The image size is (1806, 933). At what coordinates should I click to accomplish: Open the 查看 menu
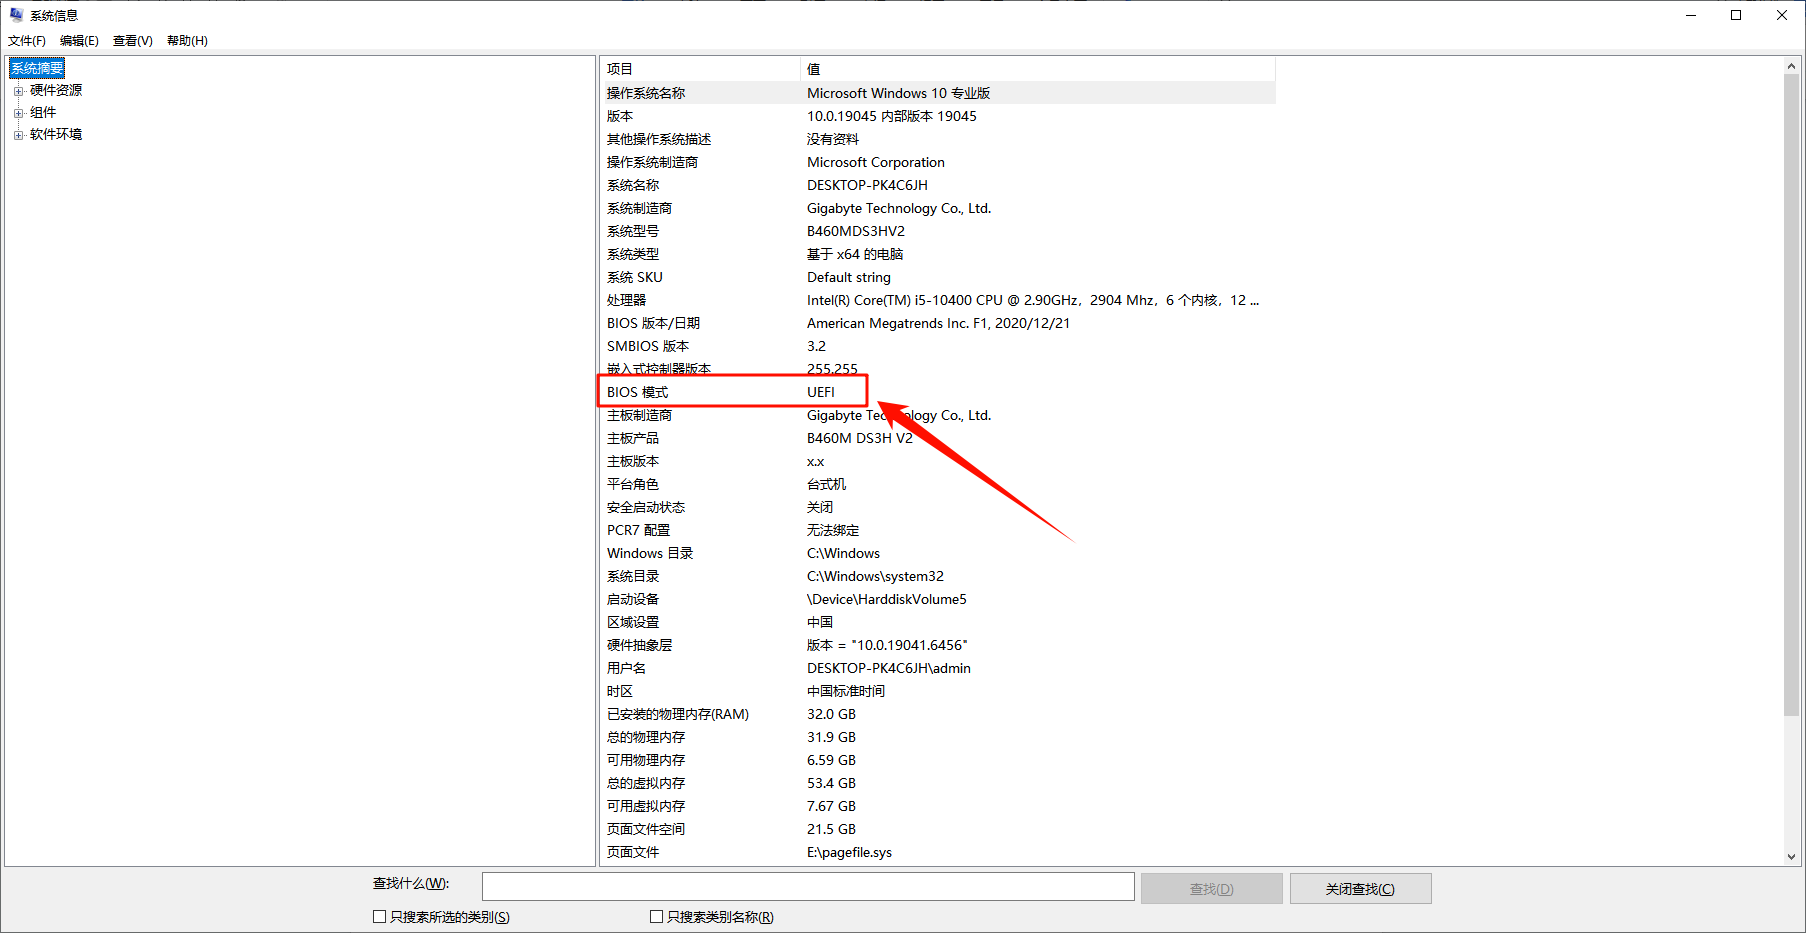coord(131,40)
